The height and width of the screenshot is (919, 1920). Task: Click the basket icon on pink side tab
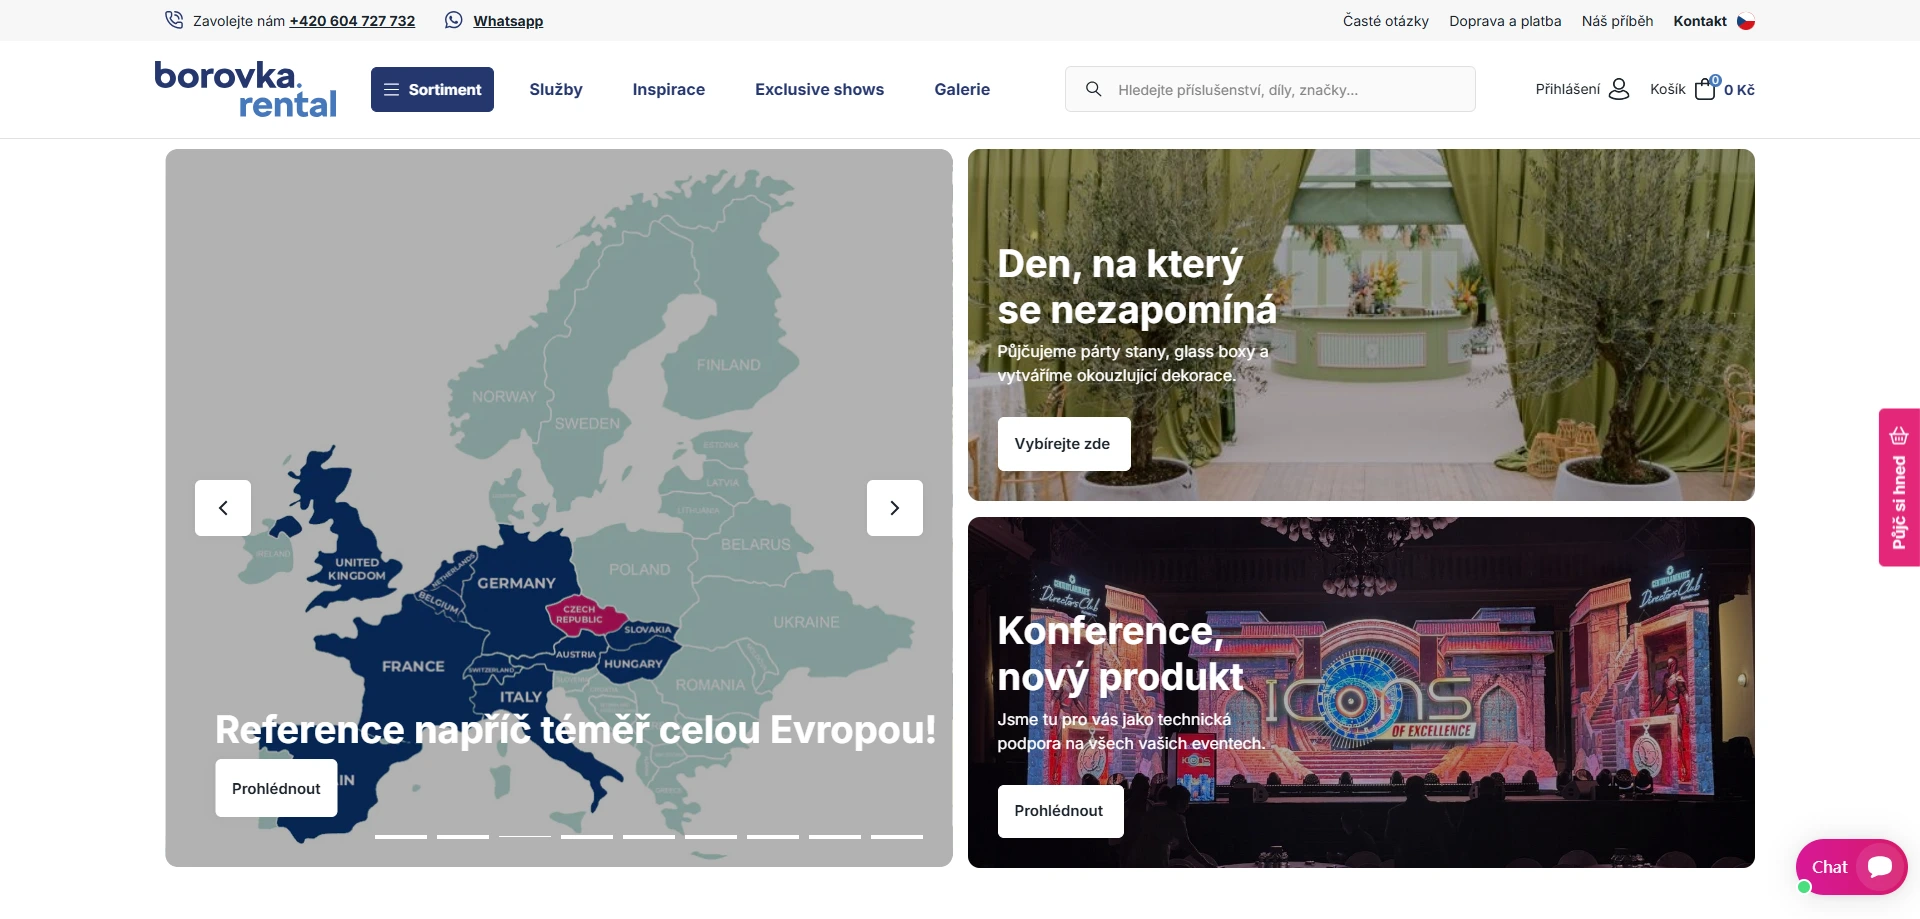click(1899, 436)
